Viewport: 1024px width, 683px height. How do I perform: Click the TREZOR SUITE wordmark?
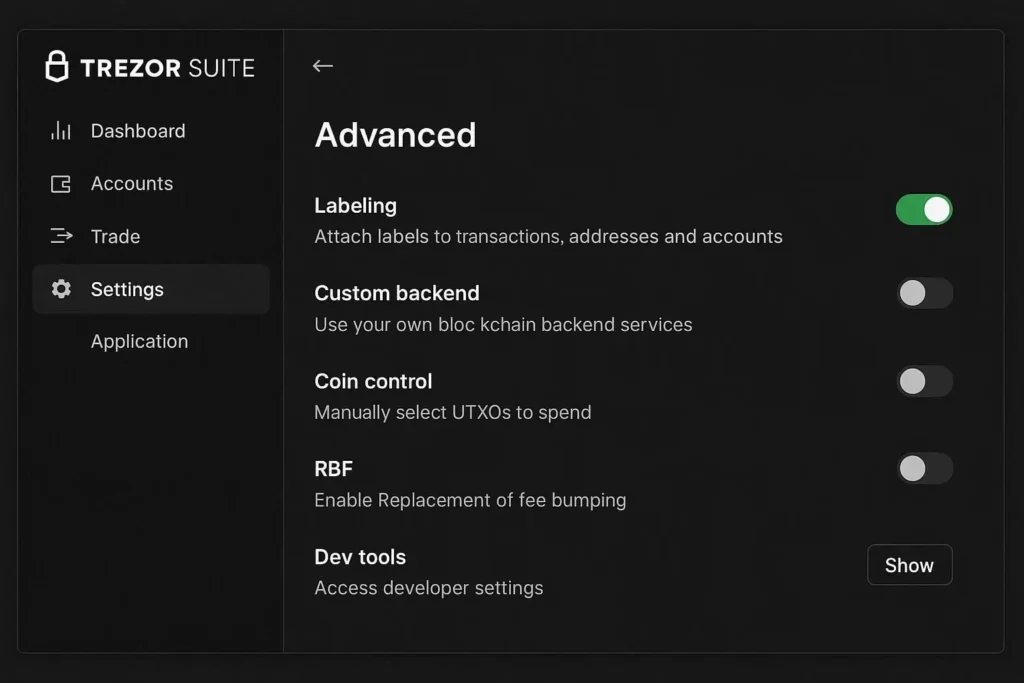[x=167, y=68]
